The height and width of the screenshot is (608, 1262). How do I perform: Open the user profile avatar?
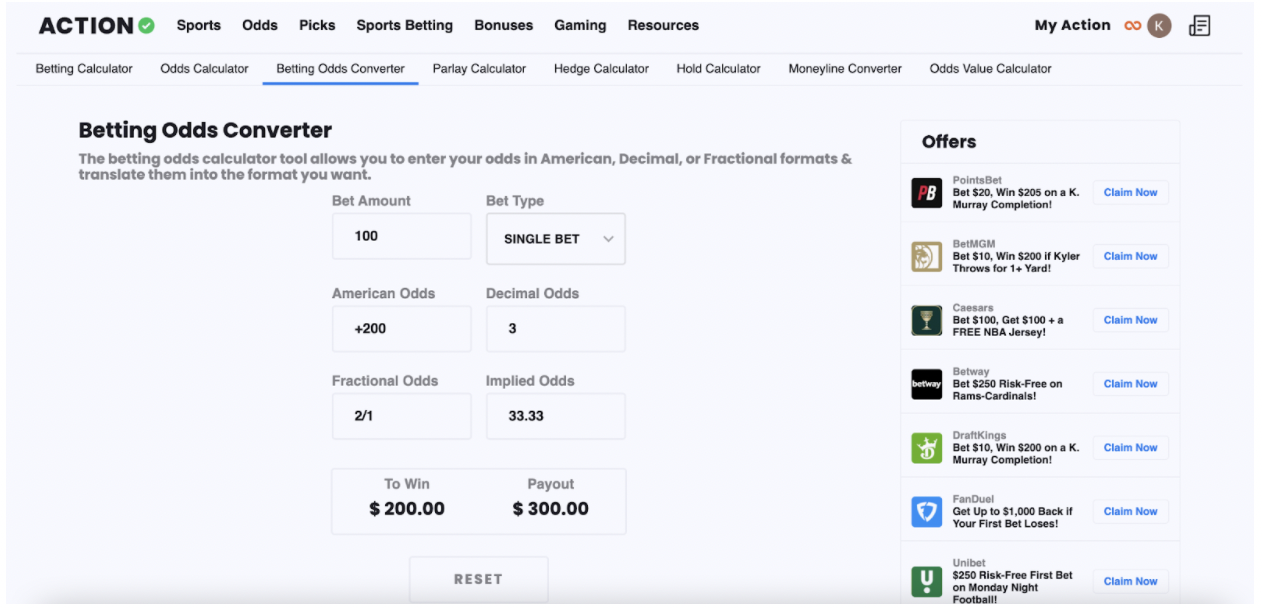1159,26
